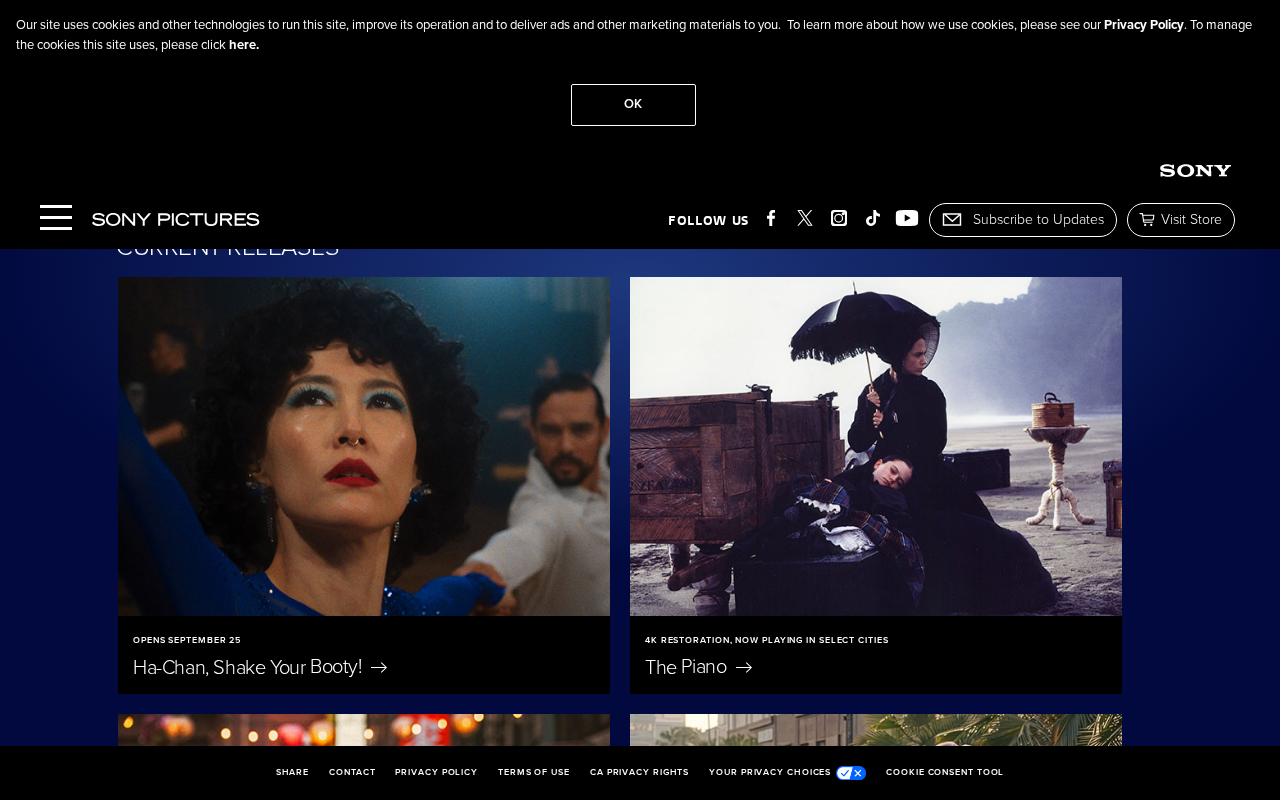Open Sony Pictures TikTok profile
The width and height of the screenshot is (1280, 800).
(873, 218)
